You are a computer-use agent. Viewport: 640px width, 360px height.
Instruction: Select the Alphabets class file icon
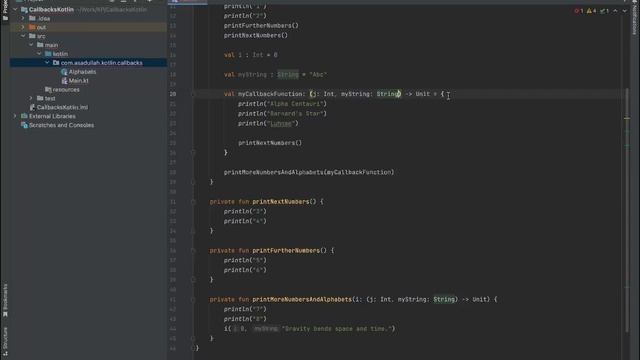click(64, 72)
